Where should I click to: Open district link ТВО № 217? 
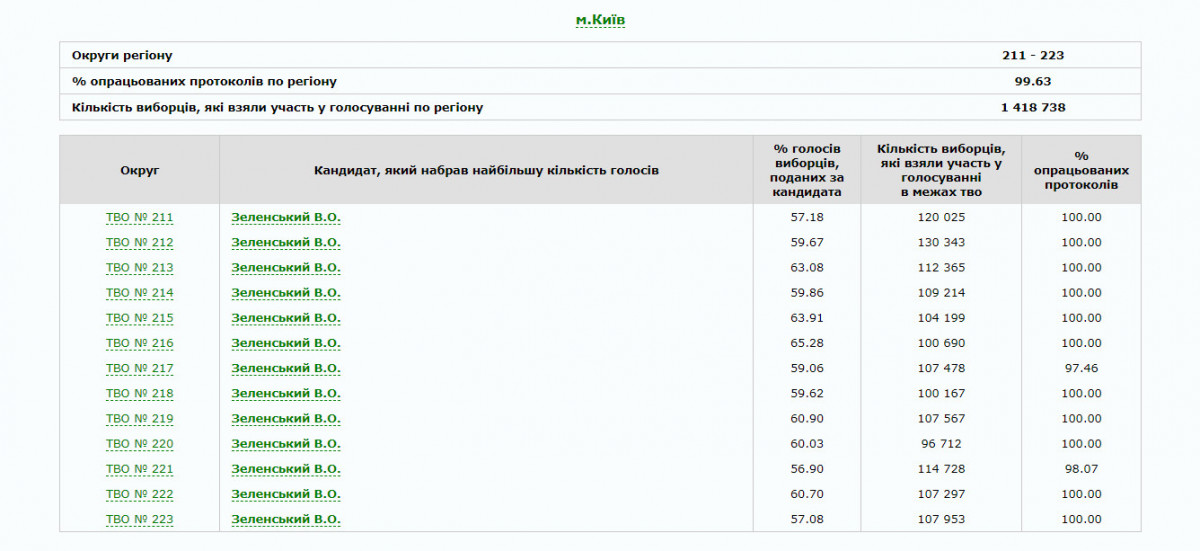tap(140, 368)
